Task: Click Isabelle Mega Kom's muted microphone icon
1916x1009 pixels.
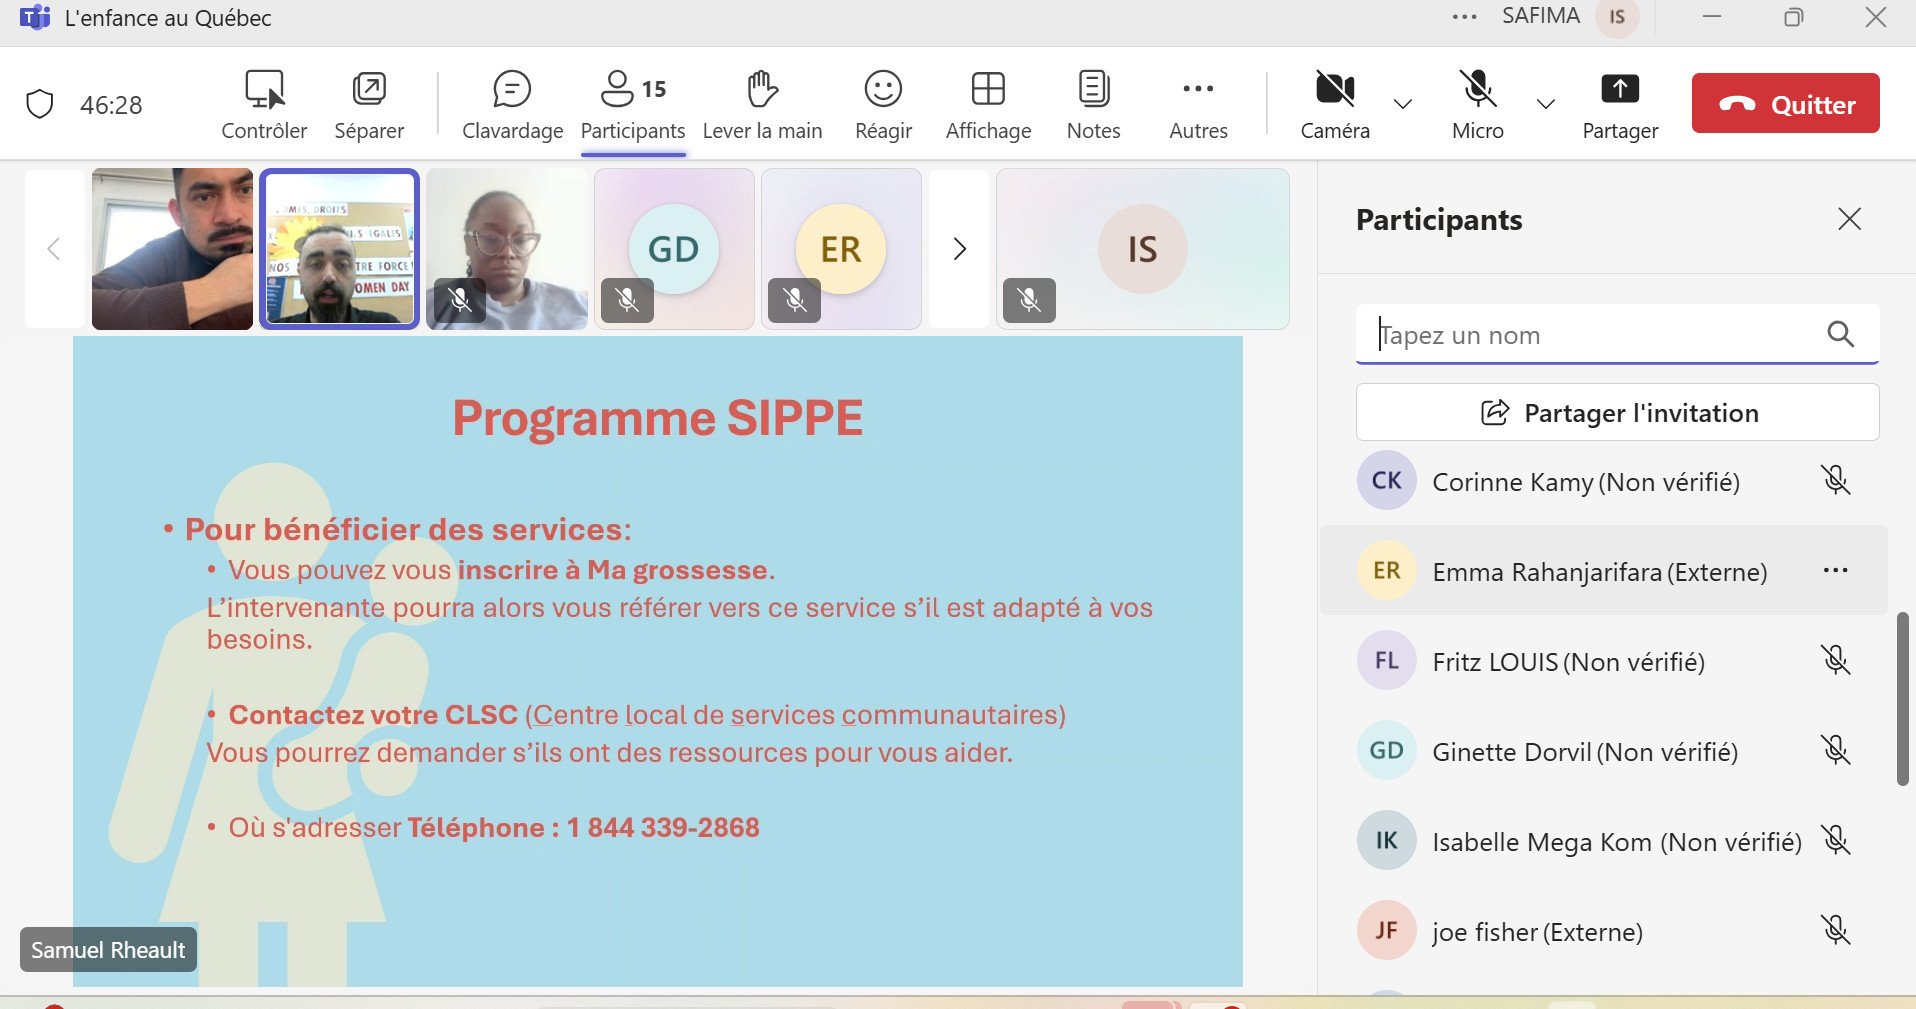Action: (x=1835, y=840)
